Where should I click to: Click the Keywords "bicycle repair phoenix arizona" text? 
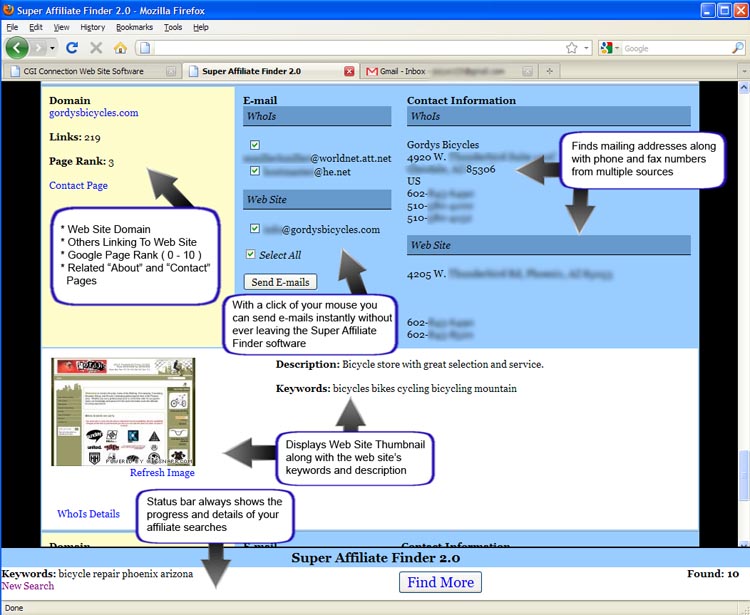(126, 573)
